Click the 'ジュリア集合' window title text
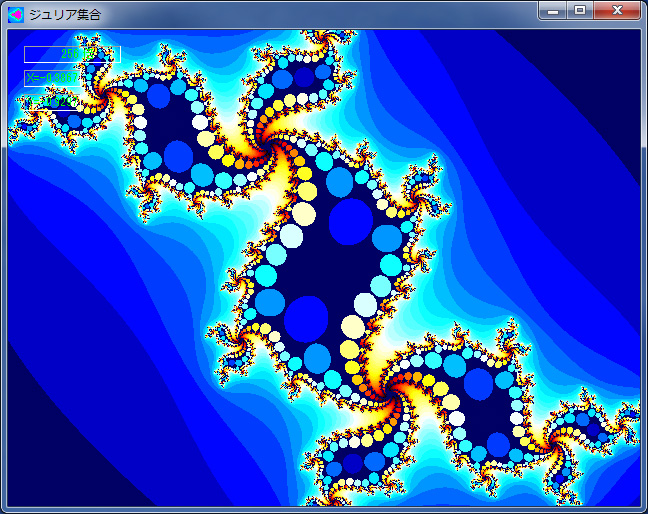The height and width of the screenshot is (514, 648). pos(65,15)
